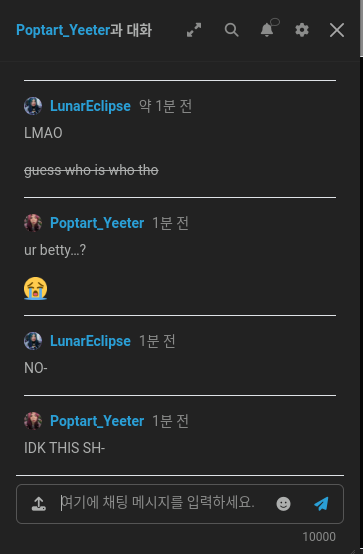Open the emoji picker
This screenshot has height=554, width=363.
pos(283,503)
